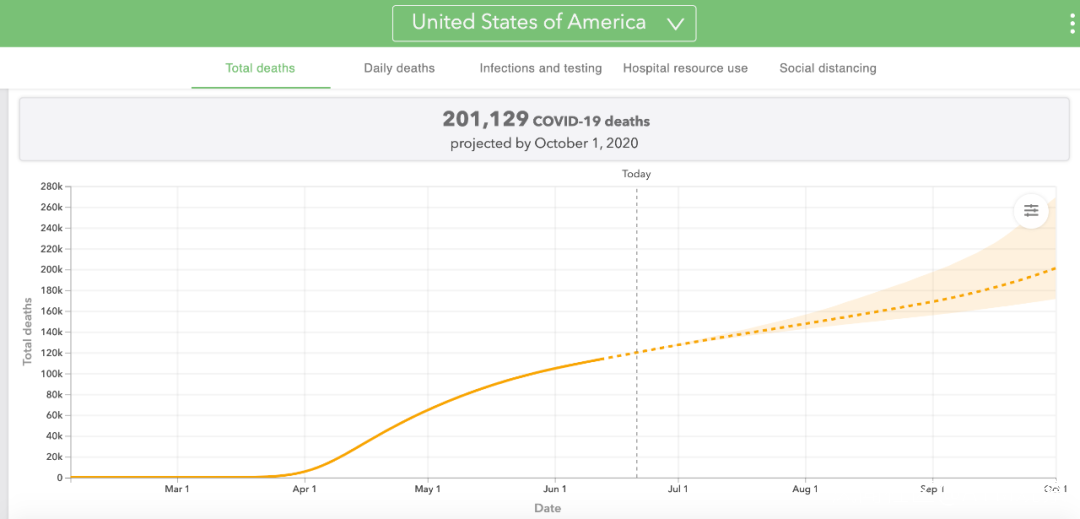1080x519 pixels.
Task: Go to Hospital resource use tab
Action: click(685, 68)
